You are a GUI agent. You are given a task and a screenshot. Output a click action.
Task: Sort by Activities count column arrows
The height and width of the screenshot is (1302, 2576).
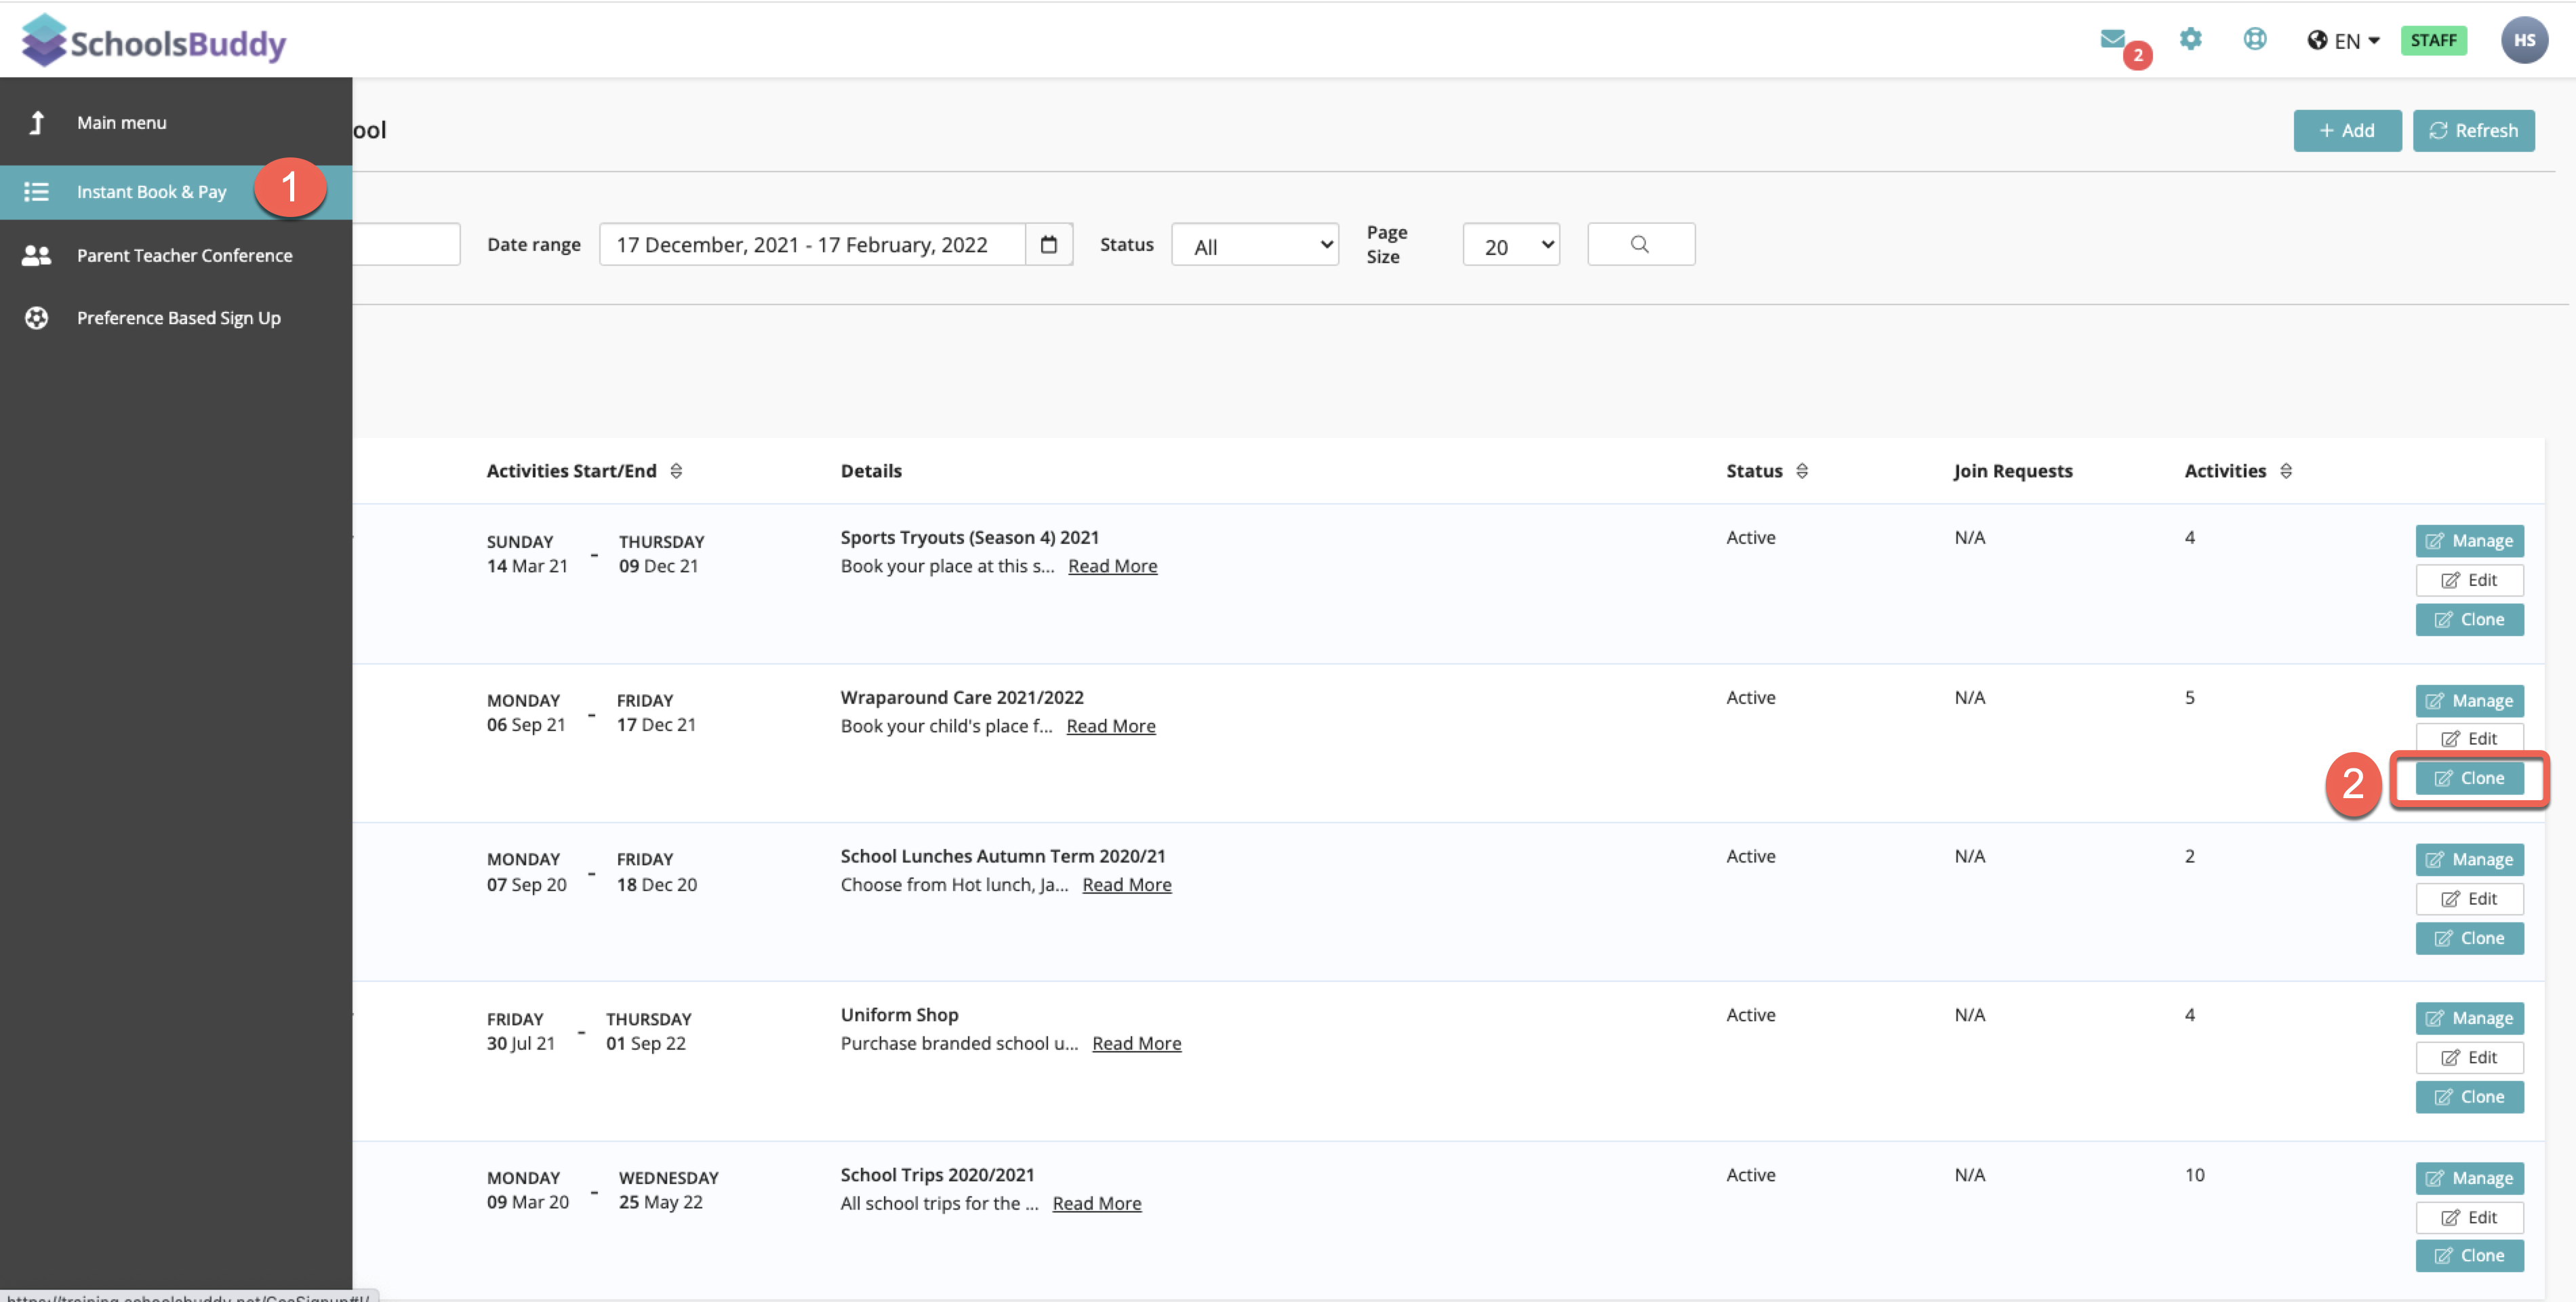point(2285,471)
